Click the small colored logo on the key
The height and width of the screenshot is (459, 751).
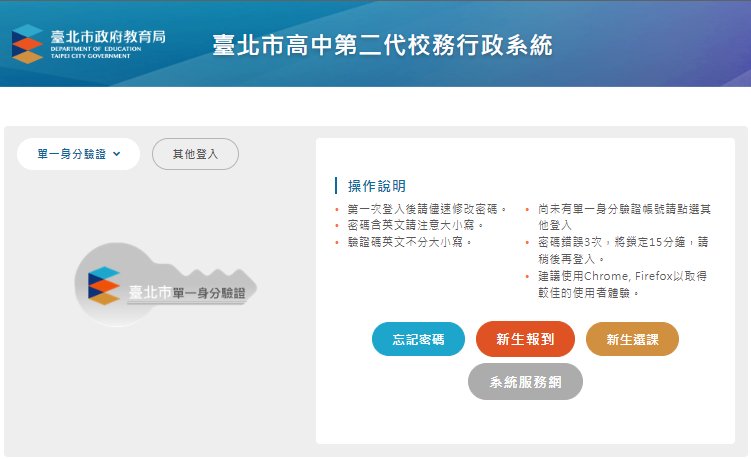[104, 285]
